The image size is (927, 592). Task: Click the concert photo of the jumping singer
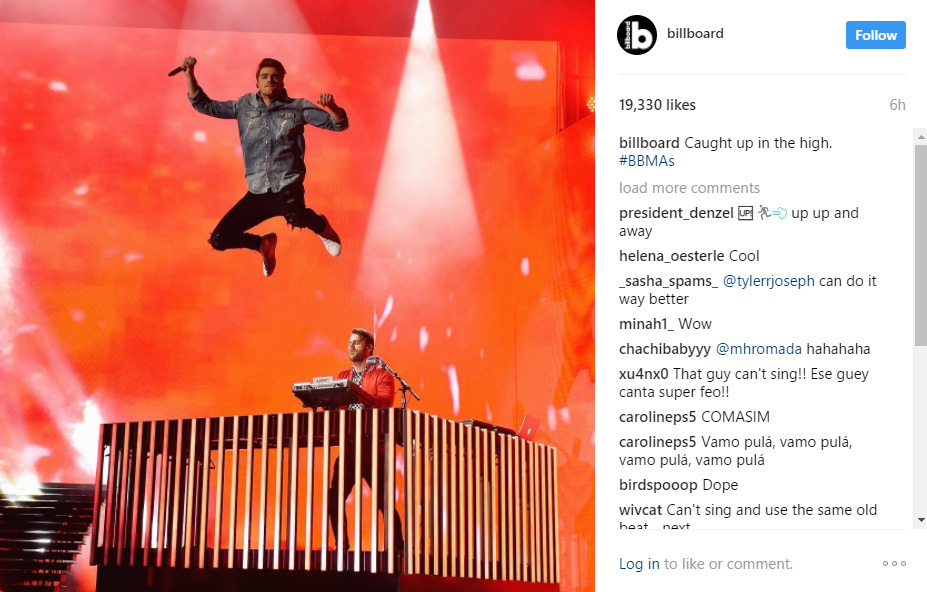click(x=297, y=296)
